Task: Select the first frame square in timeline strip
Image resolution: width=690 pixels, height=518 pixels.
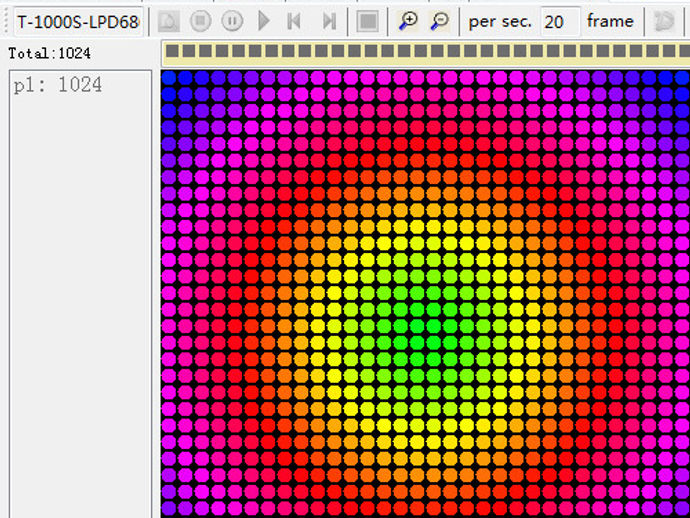Action: click(x=172, y=51)
